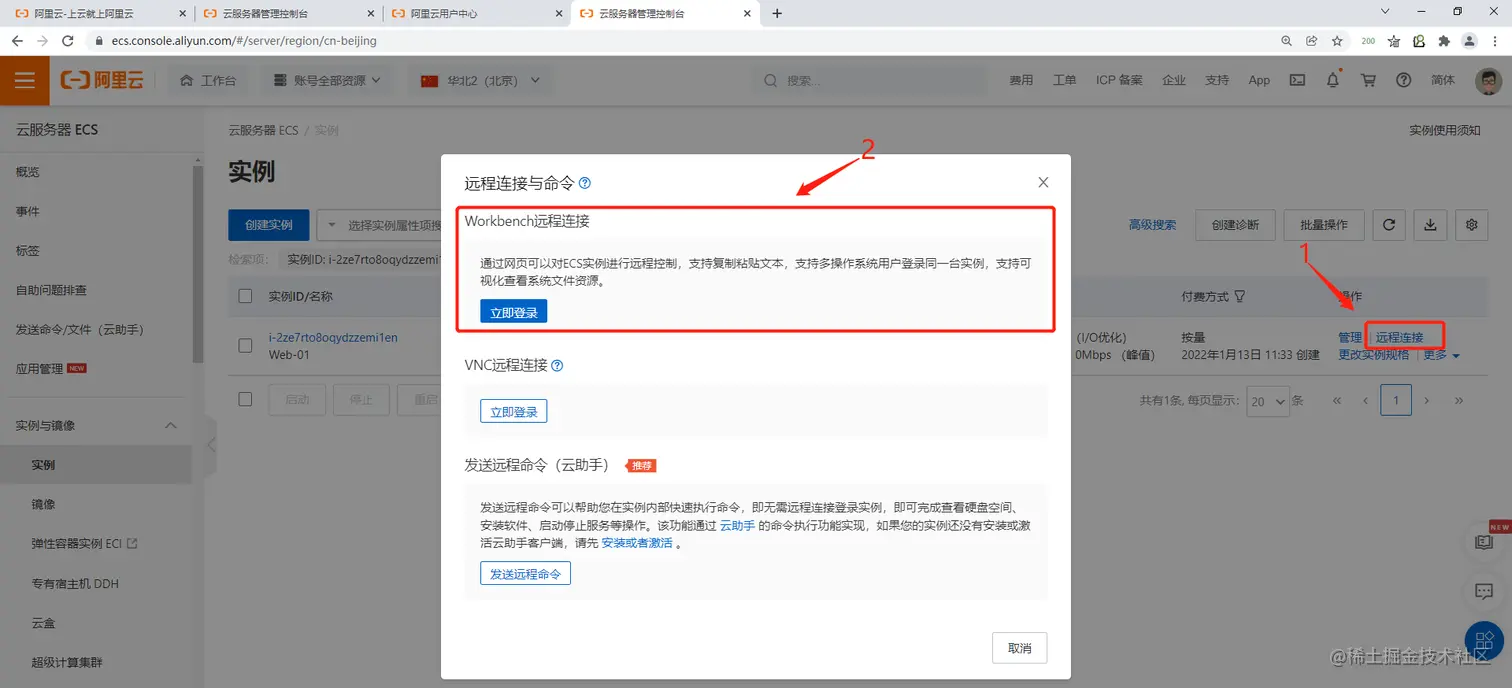Viewport: 1512px width, 688px height.
Task: Open the 选择实例属性项 filter dropdown
Action: [x=380, y=225]
